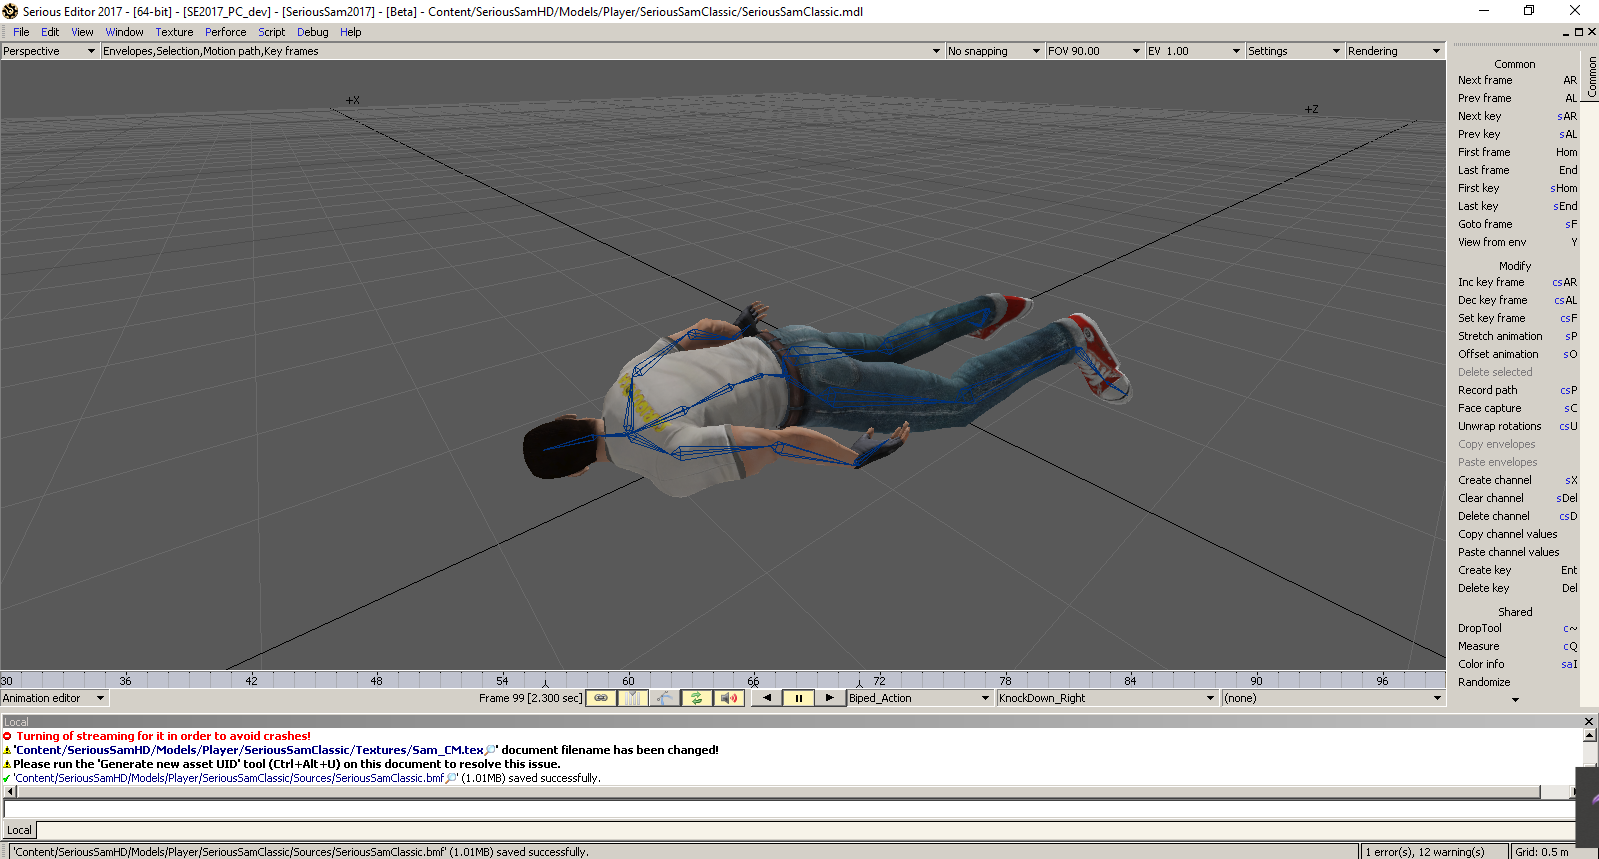Open the Settings dropdown

pos(1294,51)
